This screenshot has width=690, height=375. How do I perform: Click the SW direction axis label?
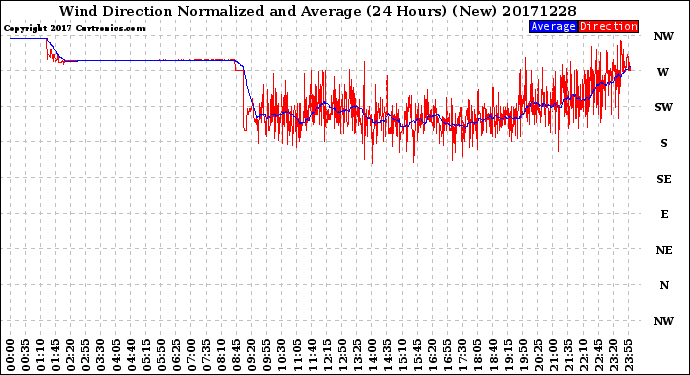point(663,107)
